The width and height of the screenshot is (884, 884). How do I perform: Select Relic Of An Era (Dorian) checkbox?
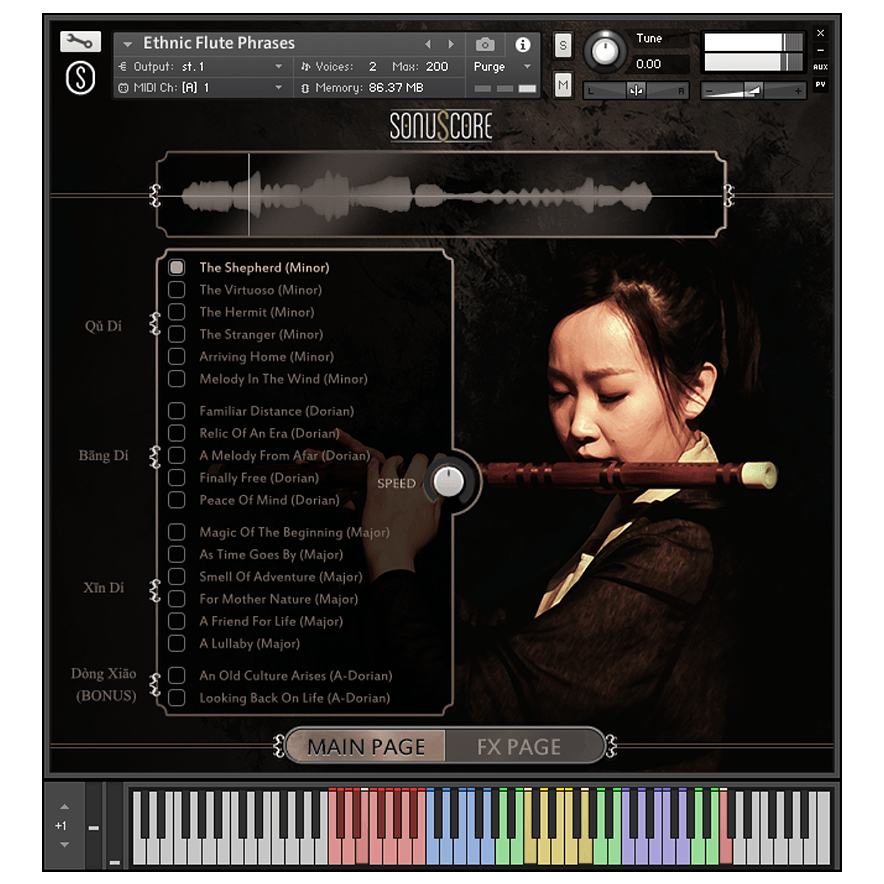(x=176, y=433)
